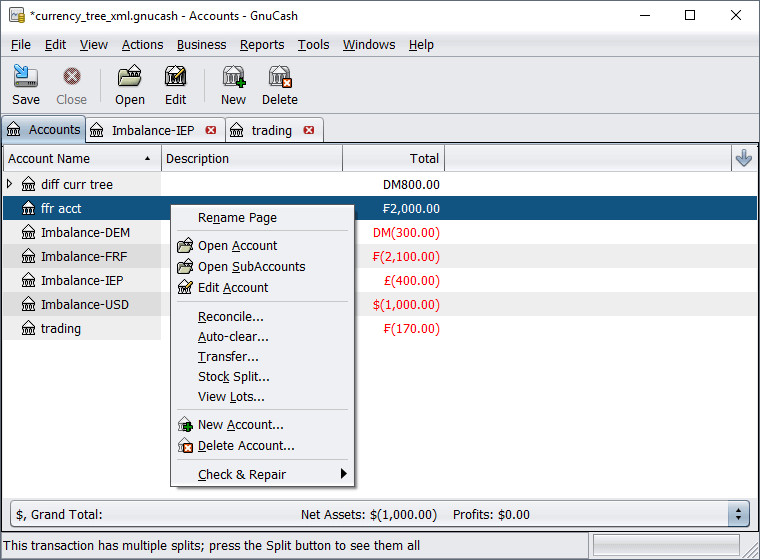Sort by the Account Name column header
The width and height of the screenshot is (760, 560).
(70, 158)
